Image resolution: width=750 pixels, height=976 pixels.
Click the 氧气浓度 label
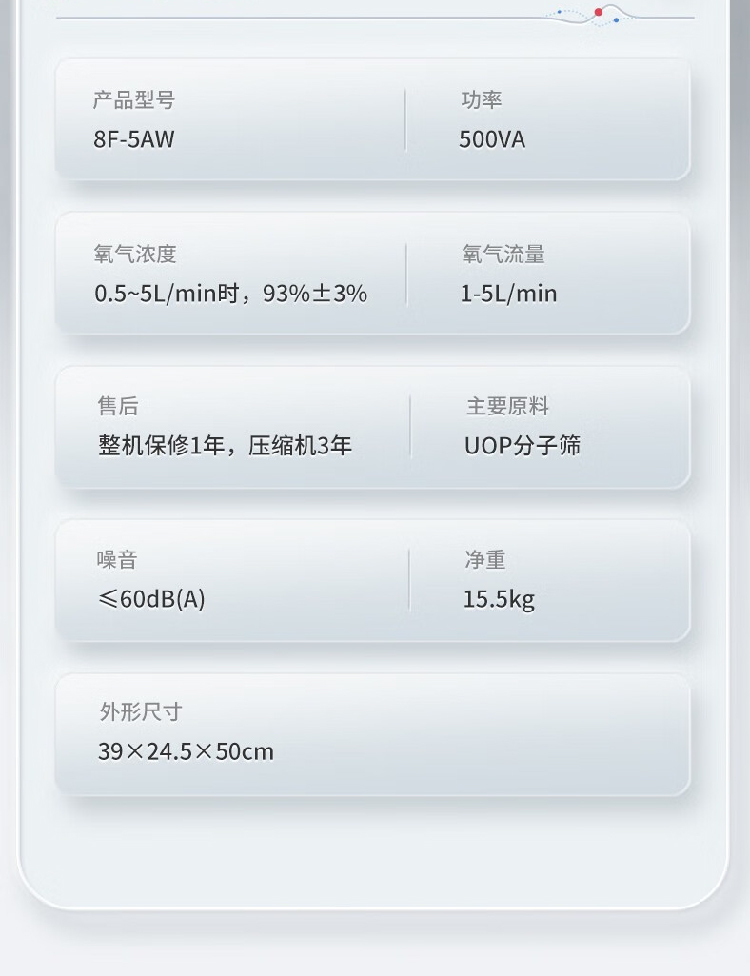pos(135,254)
